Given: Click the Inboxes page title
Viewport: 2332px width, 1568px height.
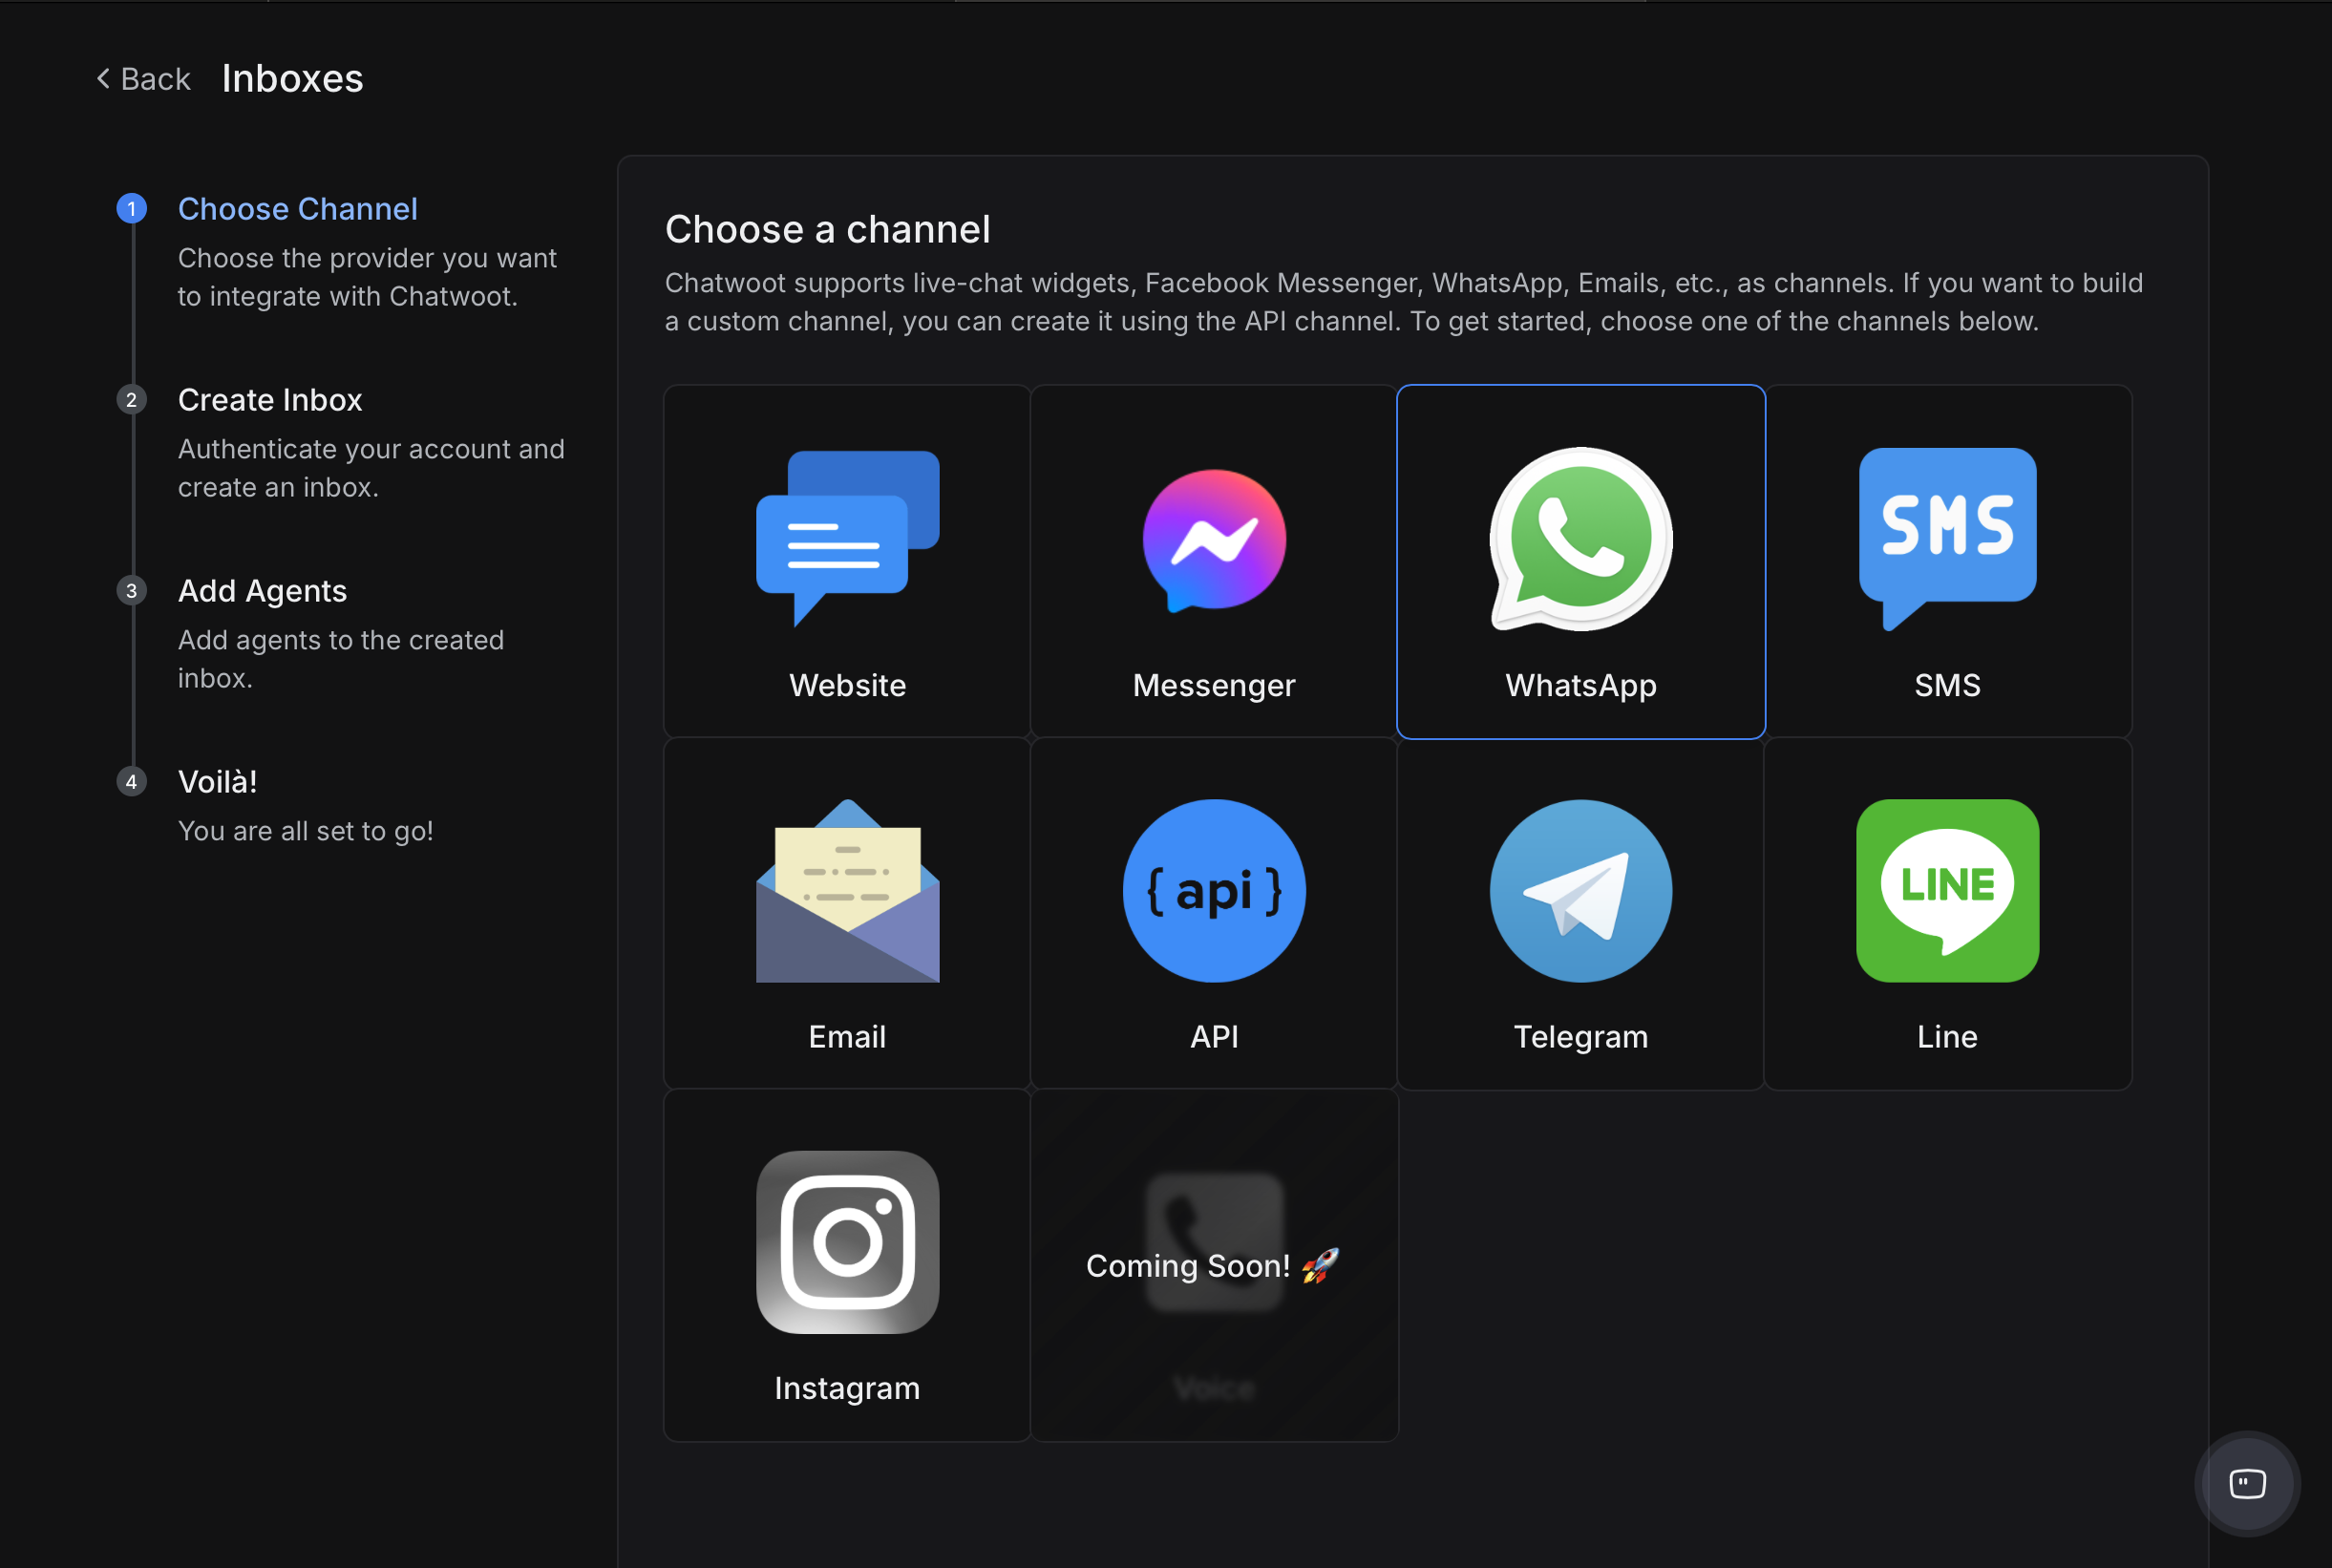Looking at the screenshot, I should coord(292,78).
